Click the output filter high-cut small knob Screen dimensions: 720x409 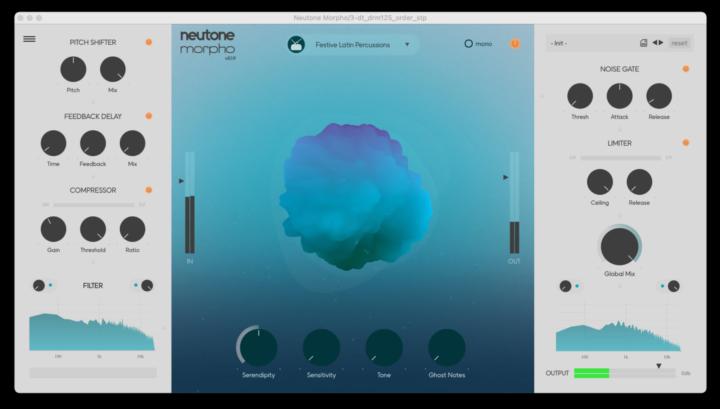click(x=674, y=286)
